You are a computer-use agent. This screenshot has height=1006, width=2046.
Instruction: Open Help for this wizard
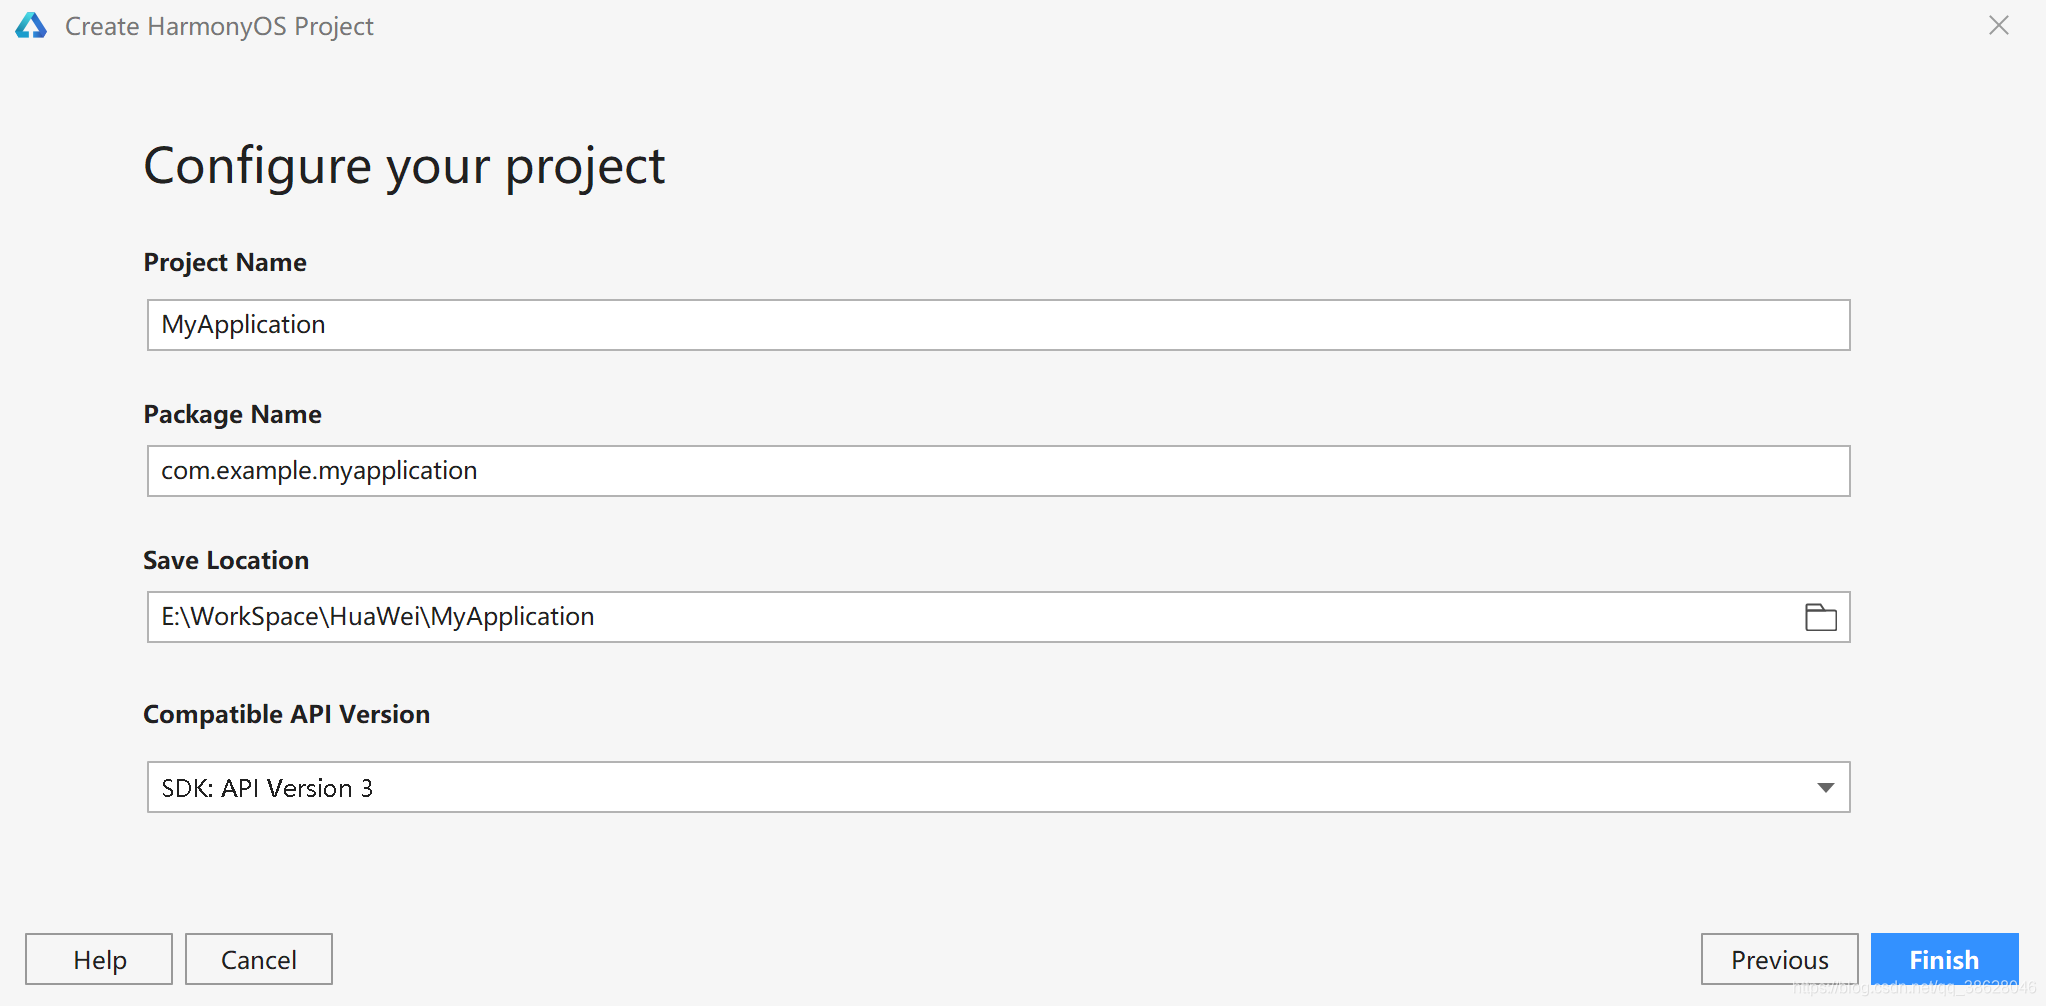[99, 960]
